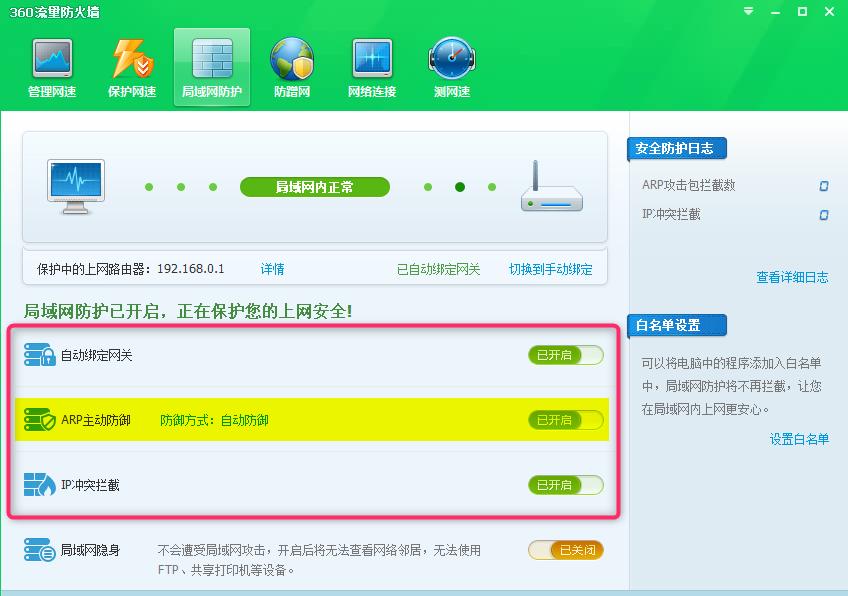Image resolution: width=848 pixels, height=596 pixels.
Task: Disable the 自动绑定网关 toggle
Action: tap(565, 355)
